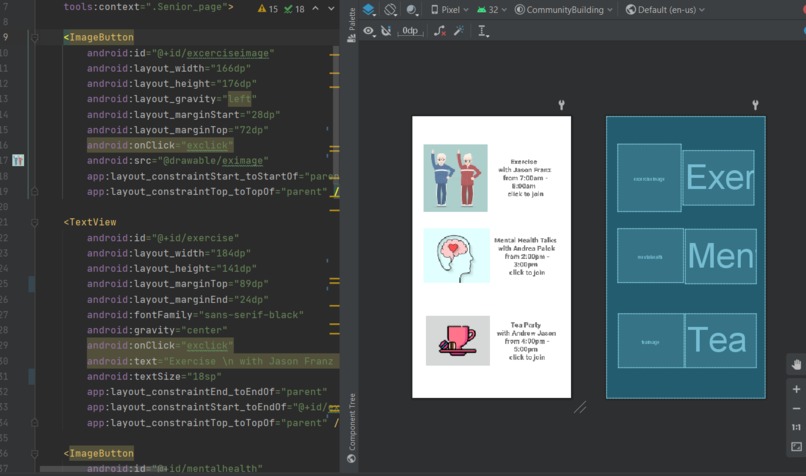Open the Component Tree side tab
Viewport: 806px width, 476px height.
pyautogui.click(x=352, y=428)
